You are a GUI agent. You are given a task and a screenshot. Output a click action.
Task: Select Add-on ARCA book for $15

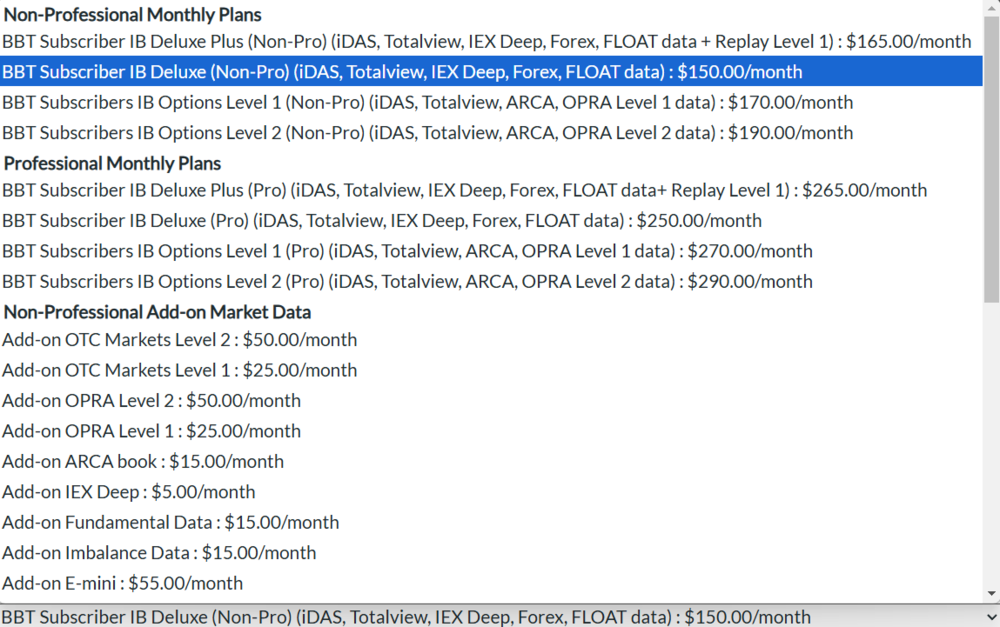click(x=143, y=462)
